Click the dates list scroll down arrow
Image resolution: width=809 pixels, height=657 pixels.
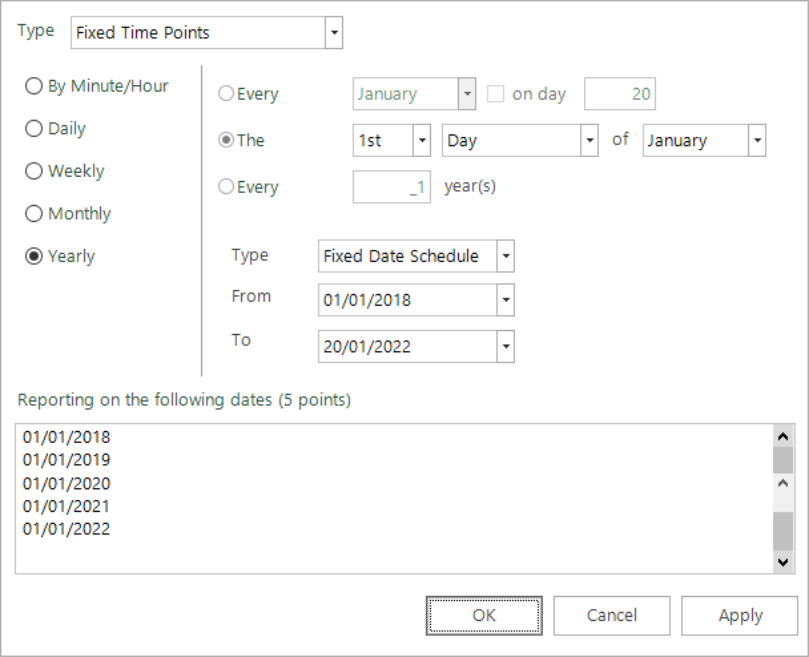(783, 562)
